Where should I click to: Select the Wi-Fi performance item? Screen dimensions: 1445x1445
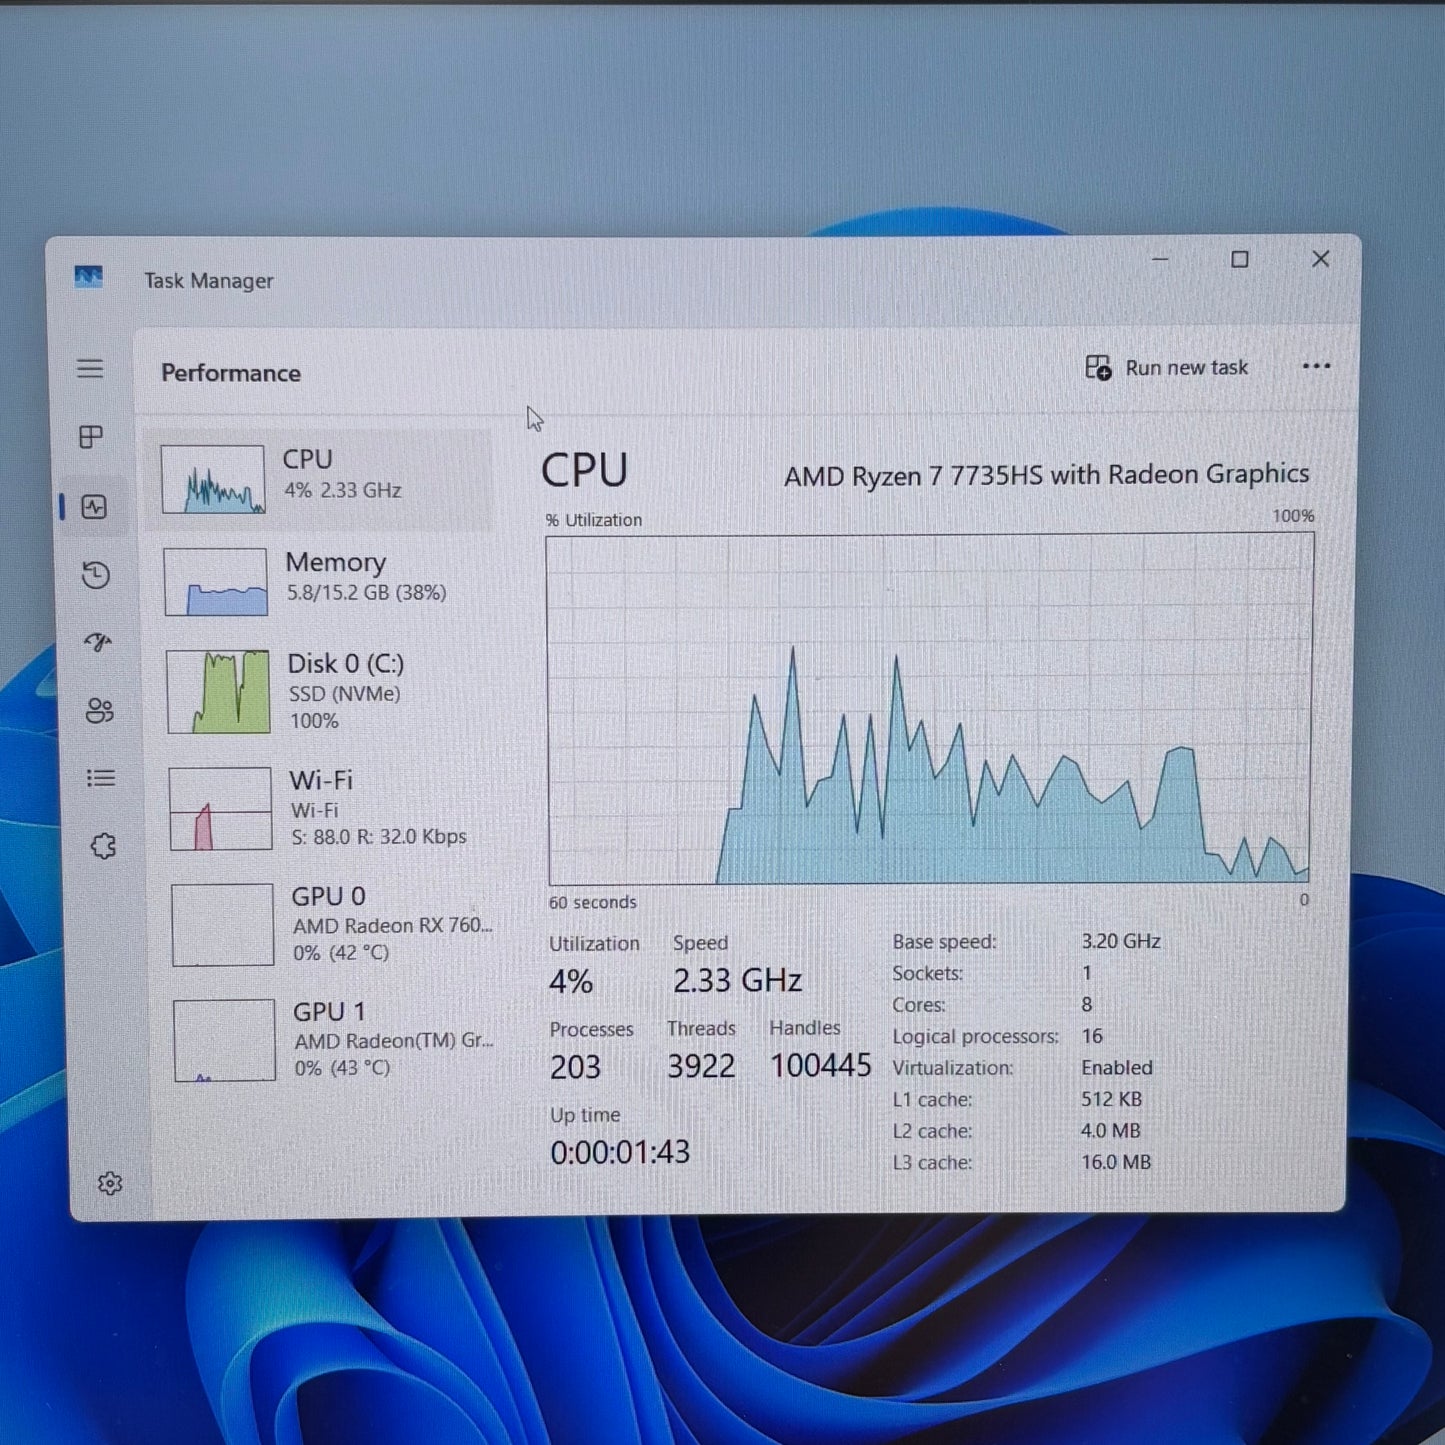coord(330,808)
